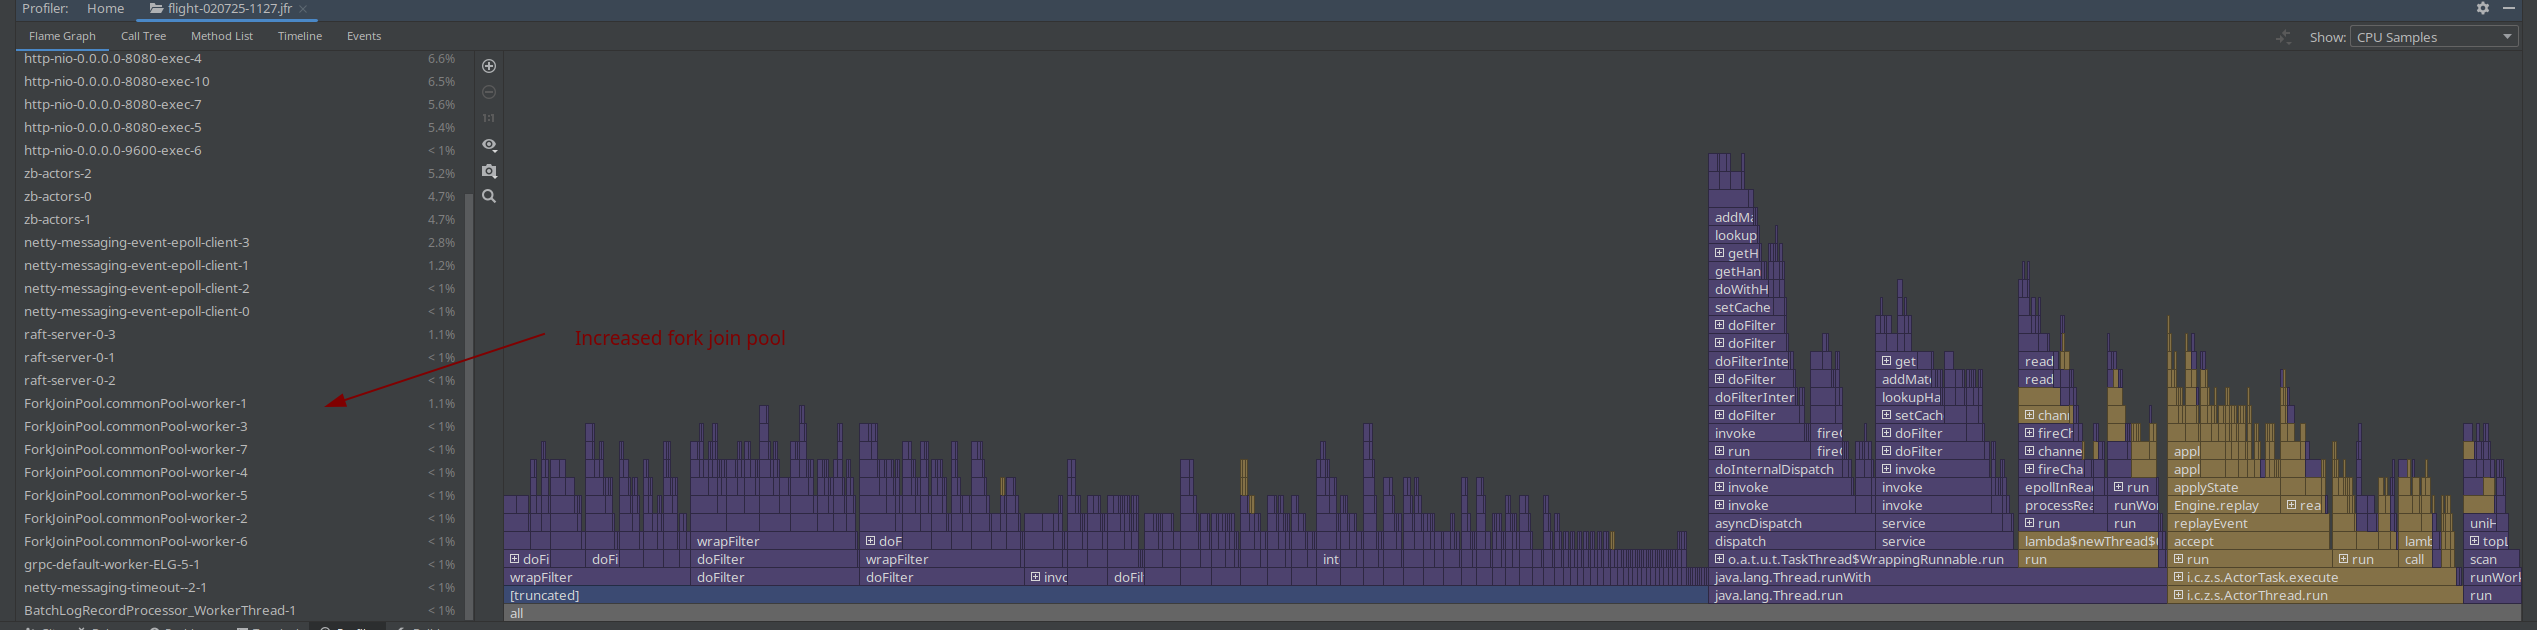This screenshot has height=630, width=2537.
Task: Select raft-server-0-3 thread
Action: tap(240, 334)
